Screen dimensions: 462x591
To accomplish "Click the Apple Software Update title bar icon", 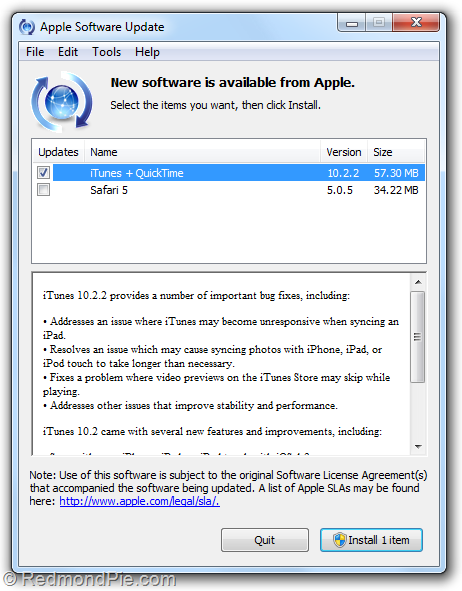I will (x=27, y=27).
